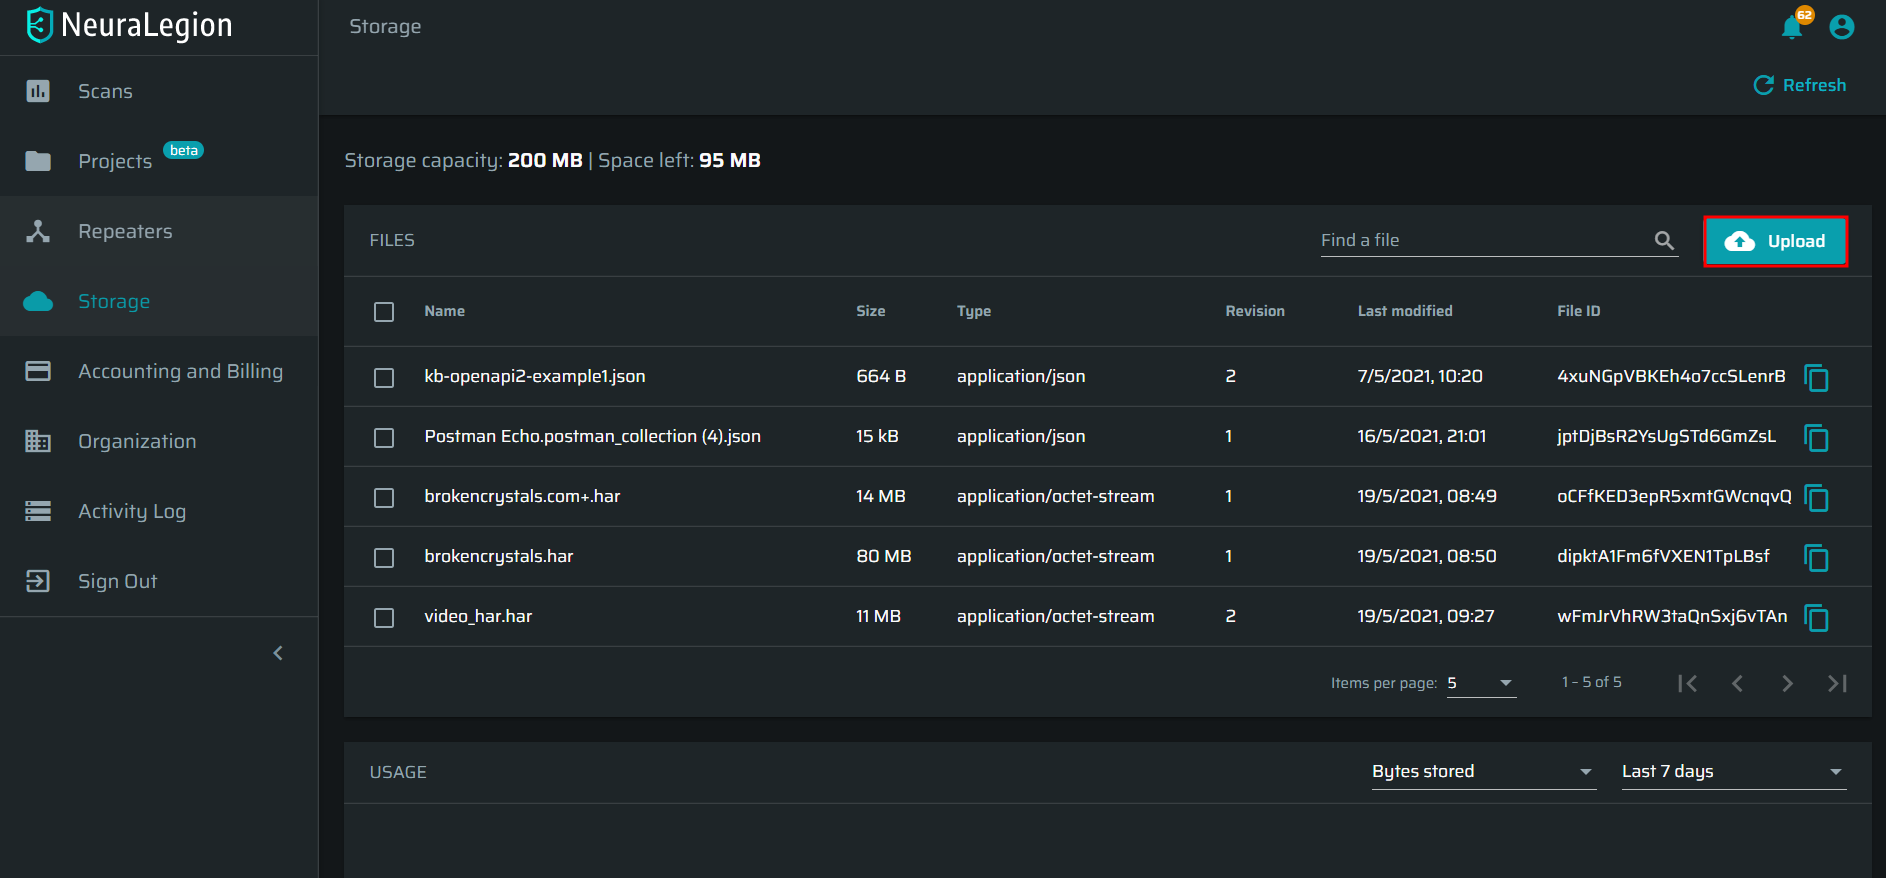The width and height of the screenshot is (1886, 878).
Task: Click file name brokencrystals.har
Action: [498, 556]
